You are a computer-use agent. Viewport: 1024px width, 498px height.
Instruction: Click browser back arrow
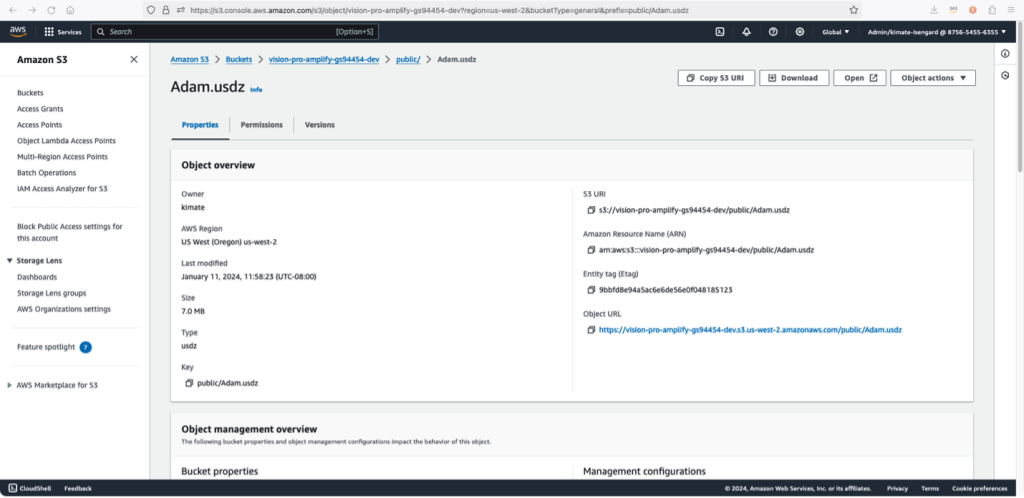tap(13, 10)
